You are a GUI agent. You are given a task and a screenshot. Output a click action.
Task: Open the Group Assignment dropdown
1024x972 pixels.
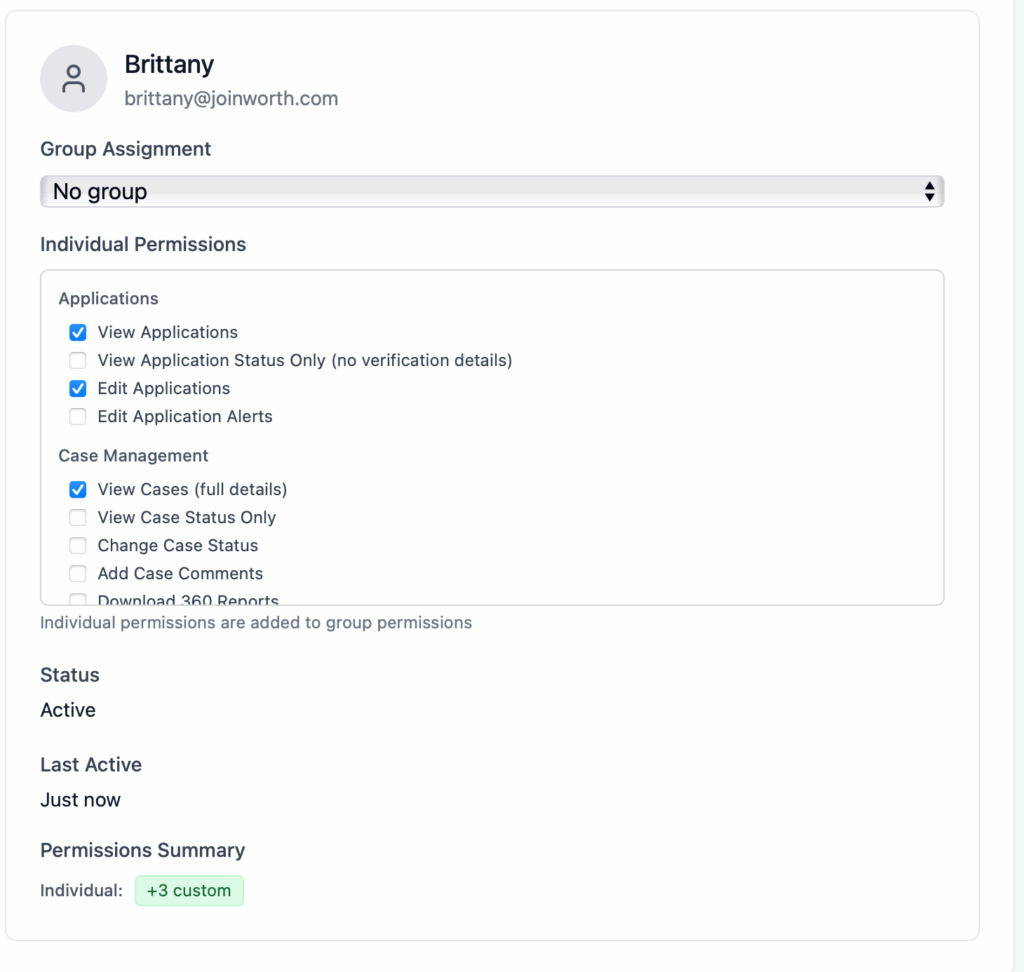pos(490,191)
